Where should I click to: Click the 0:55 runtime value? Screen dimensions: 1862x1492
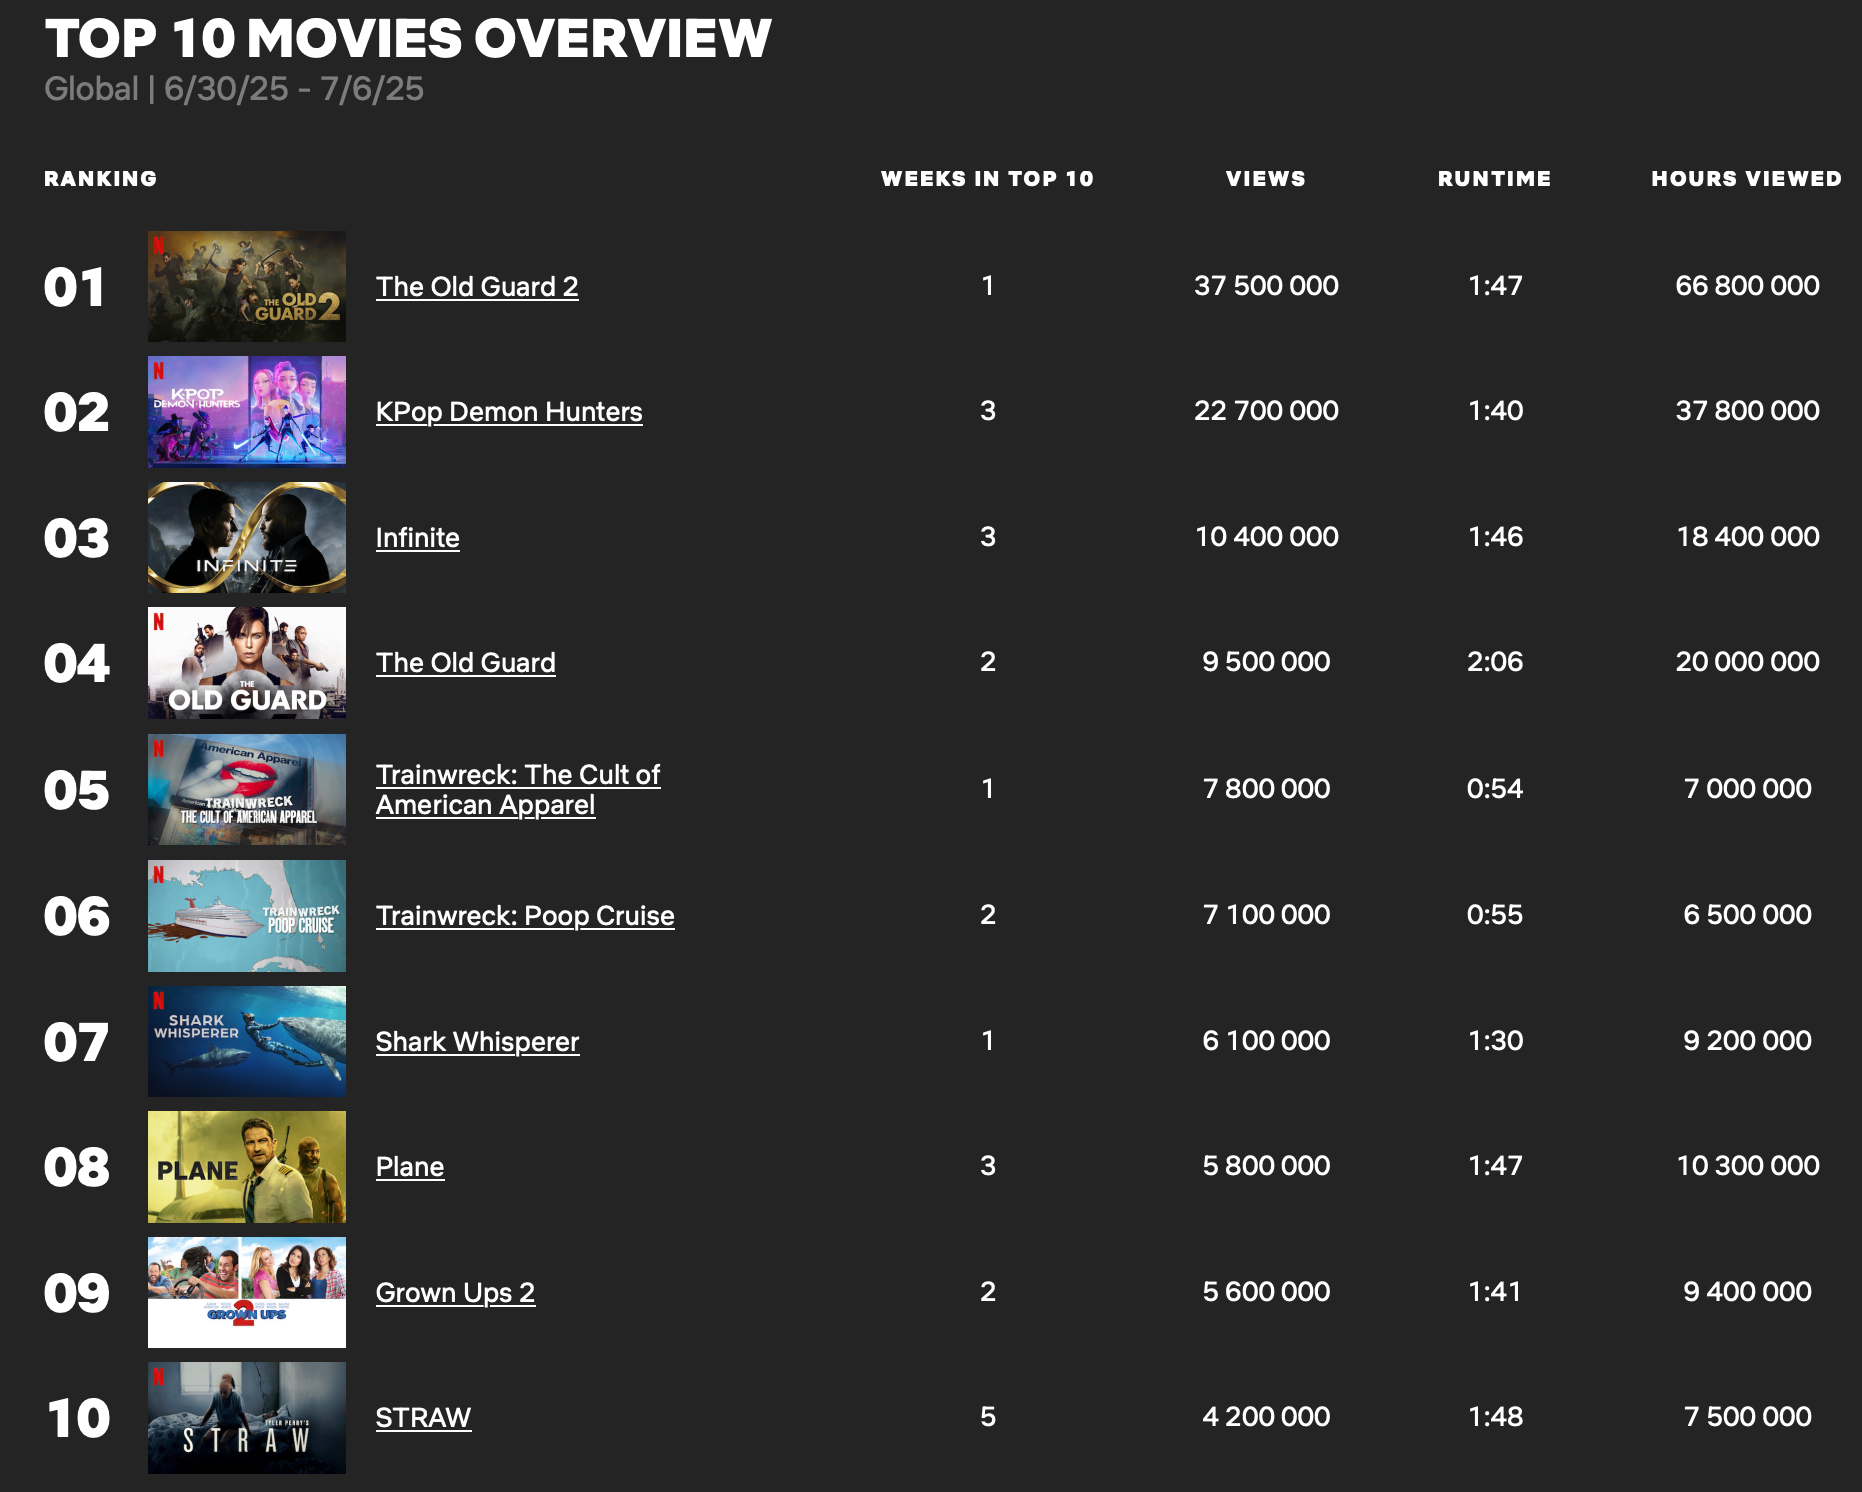(x=1495, y=915)
